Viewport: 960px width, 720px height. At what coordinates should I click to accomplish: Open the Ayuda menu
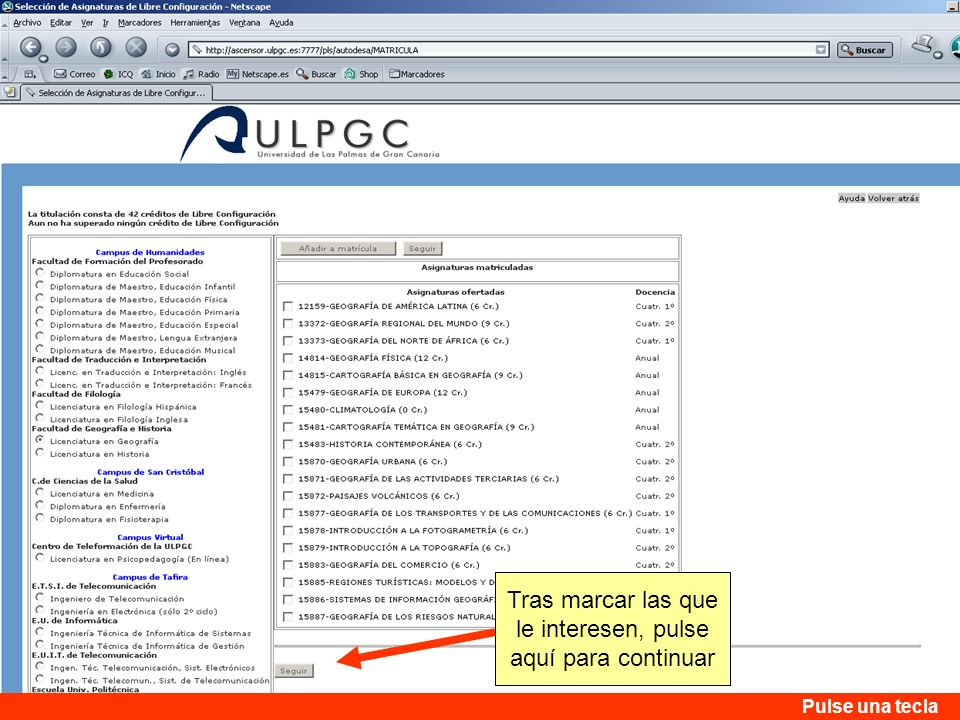[282, 23]
